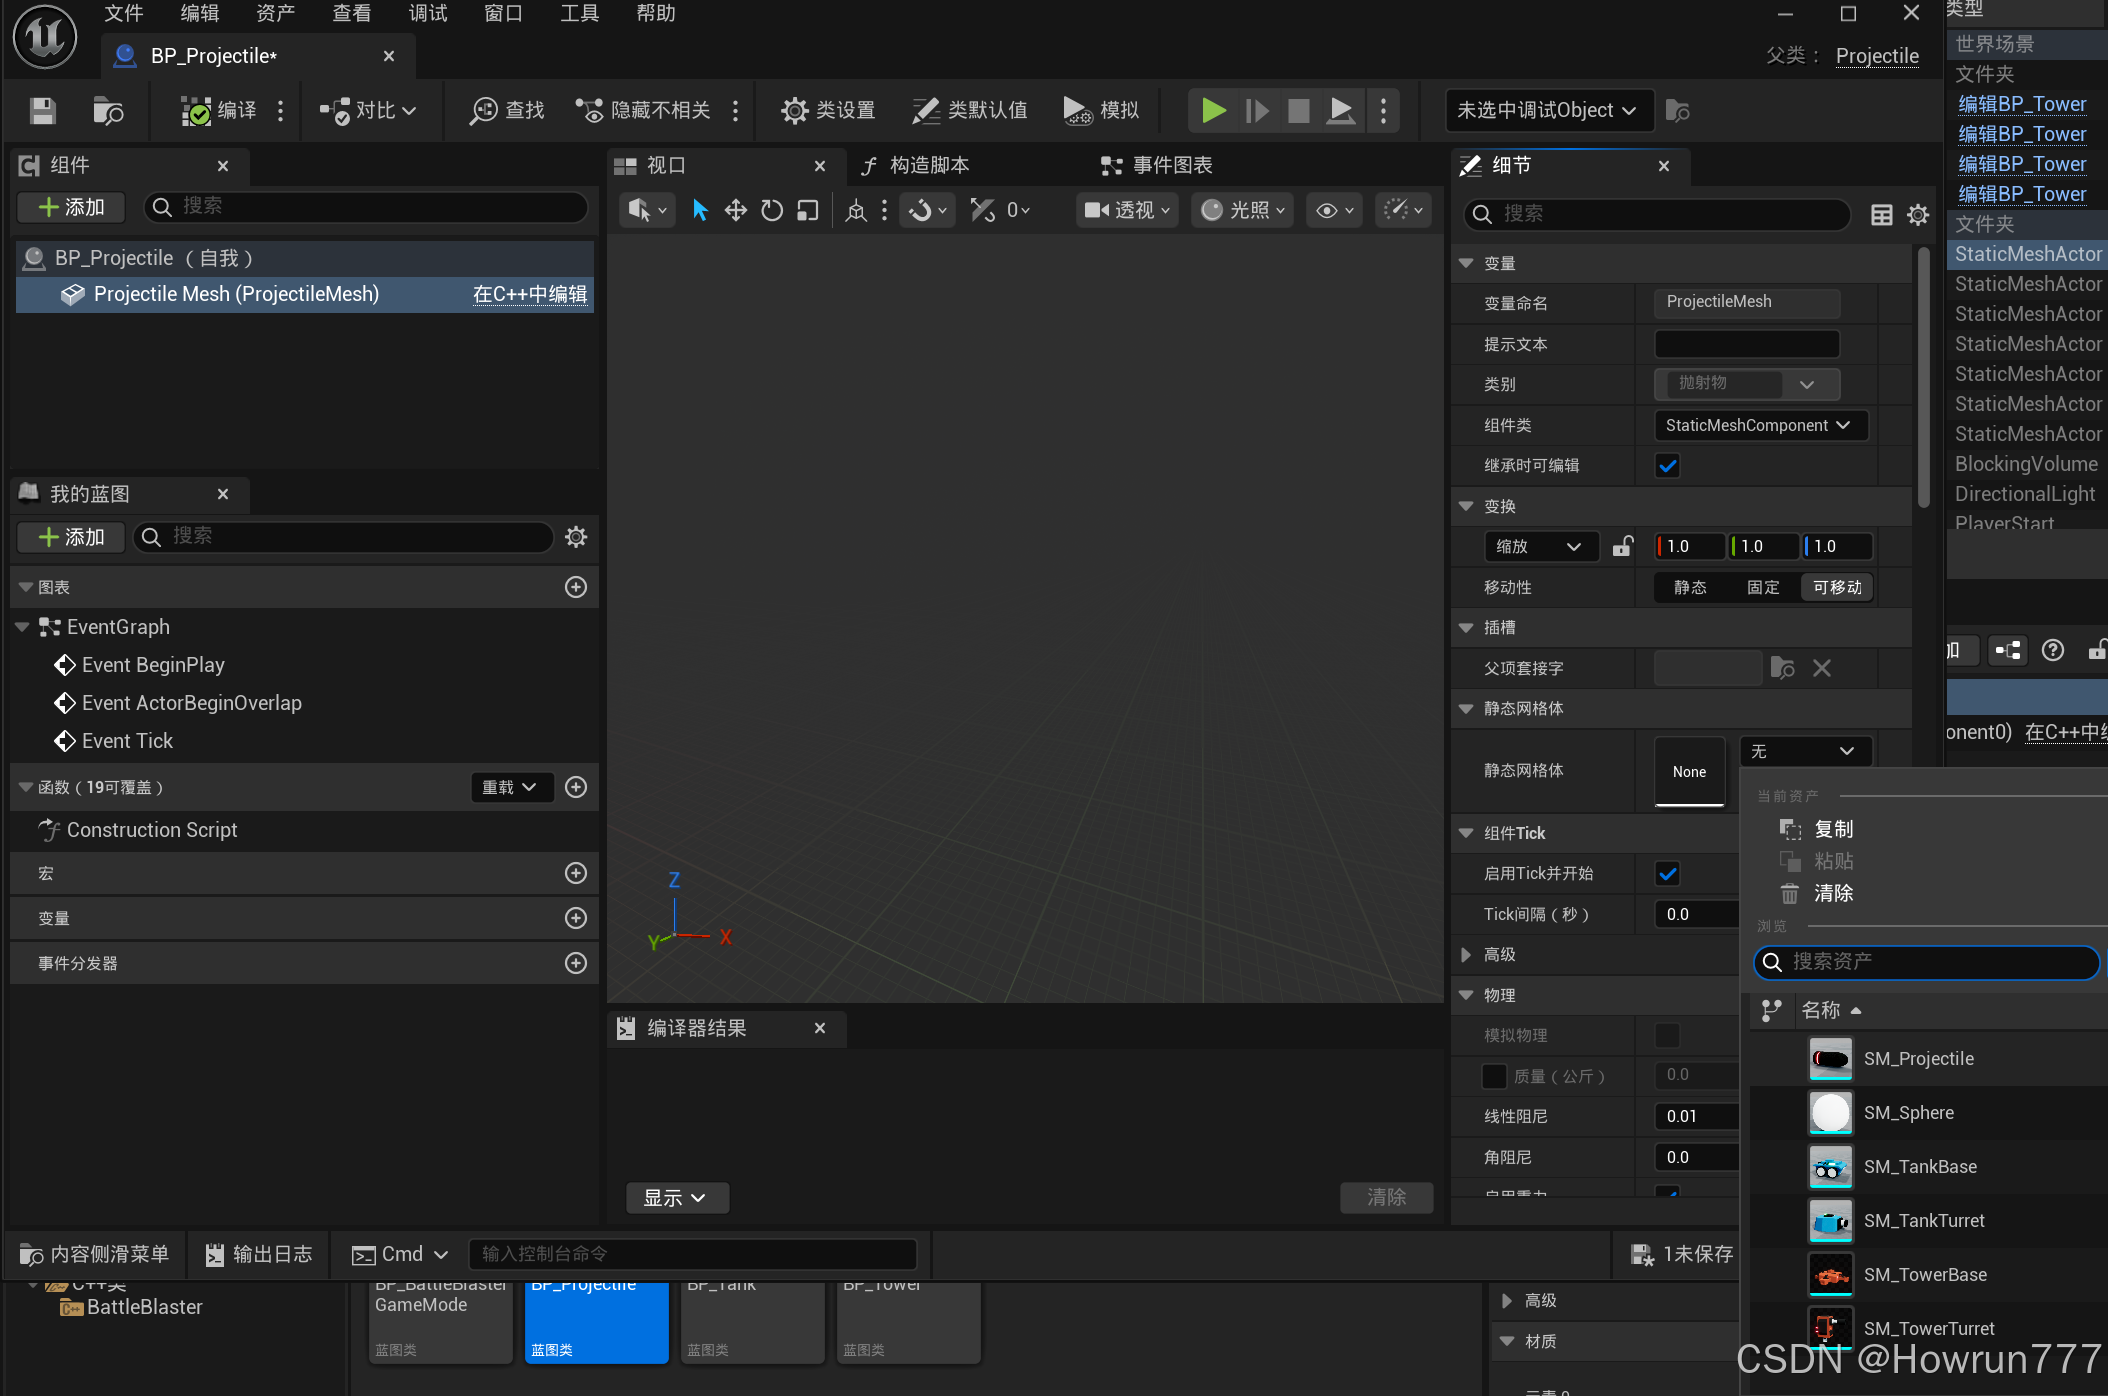Click the browse to asset icon in toolbar

[107, 110]
